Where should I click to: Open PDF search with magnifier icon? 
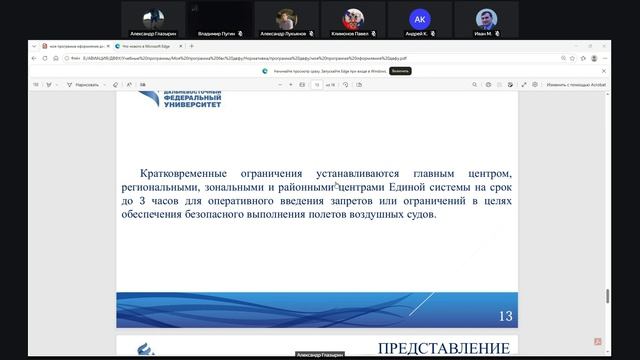click(474, 85)
